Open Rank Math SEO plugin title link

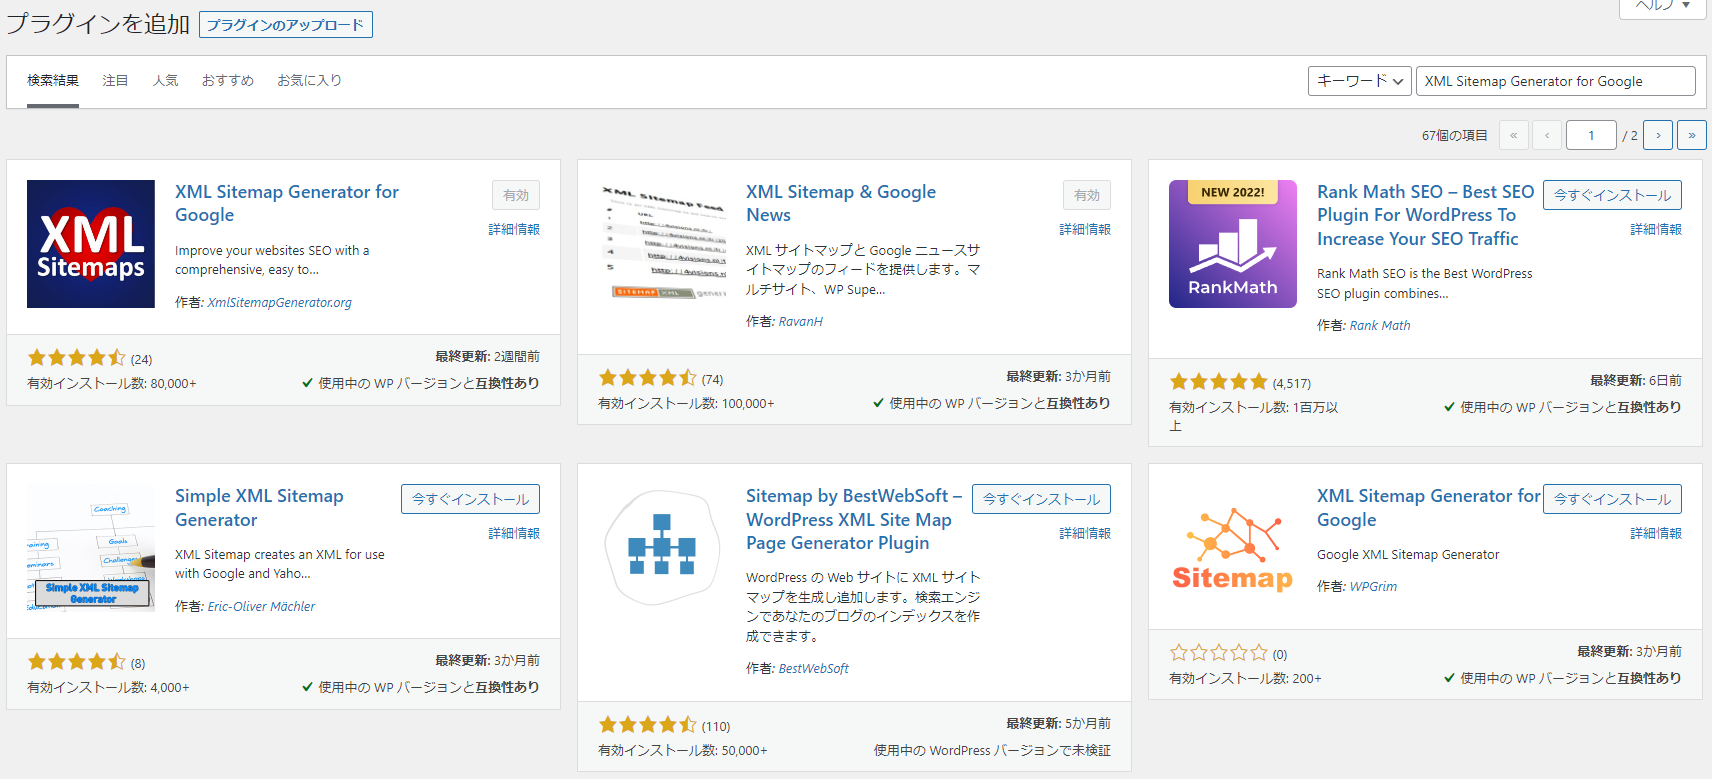(1425, 215)
